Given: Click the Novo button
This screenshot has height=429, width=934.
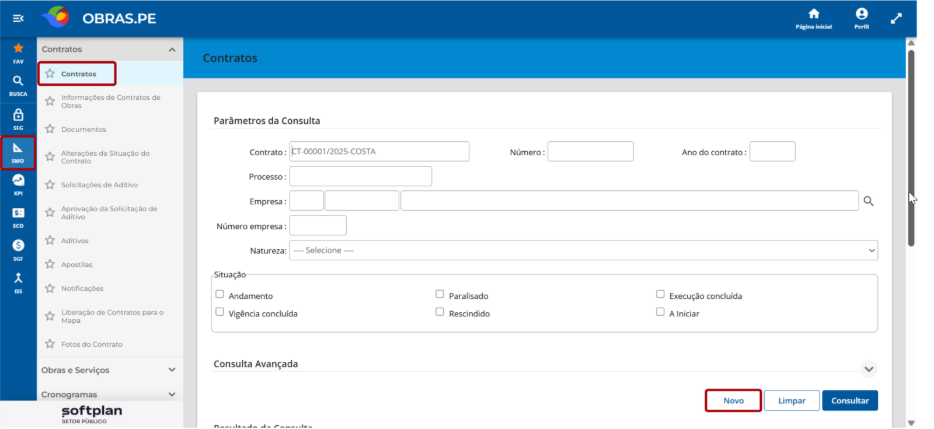Looking at the screenshot, I should tap(733, 400).
